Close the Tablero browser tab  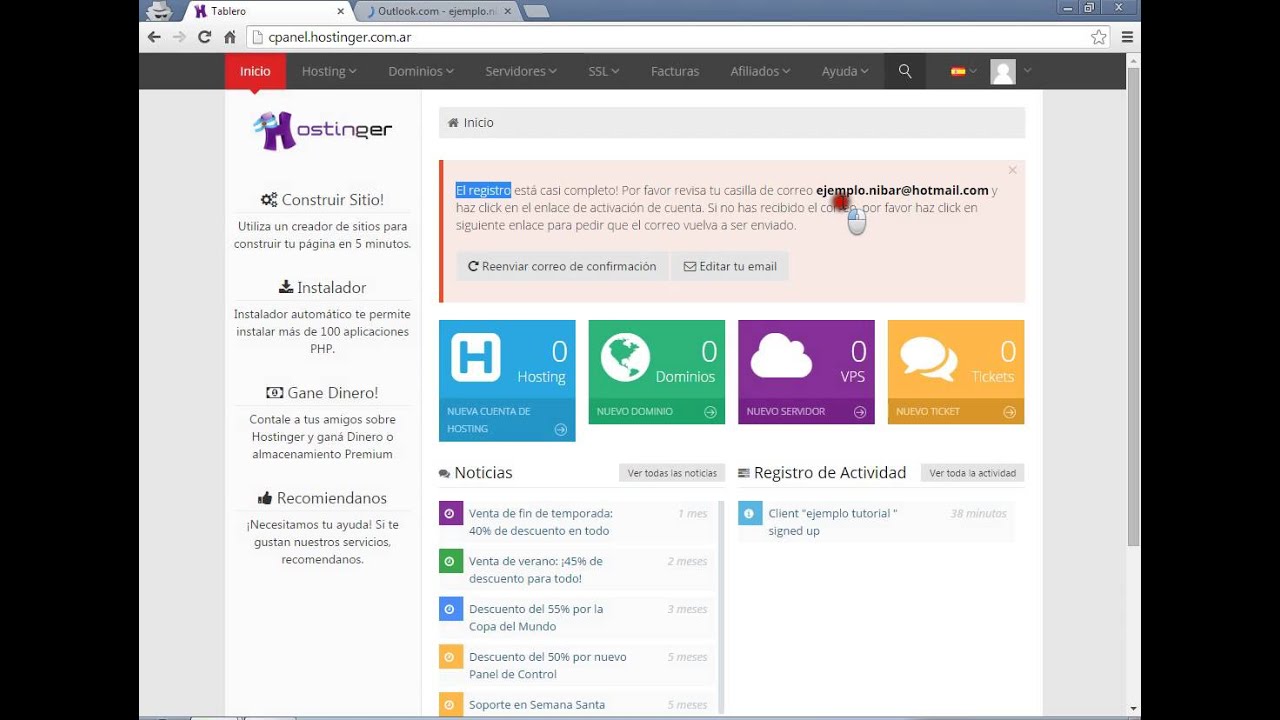[x=340, y=11]
